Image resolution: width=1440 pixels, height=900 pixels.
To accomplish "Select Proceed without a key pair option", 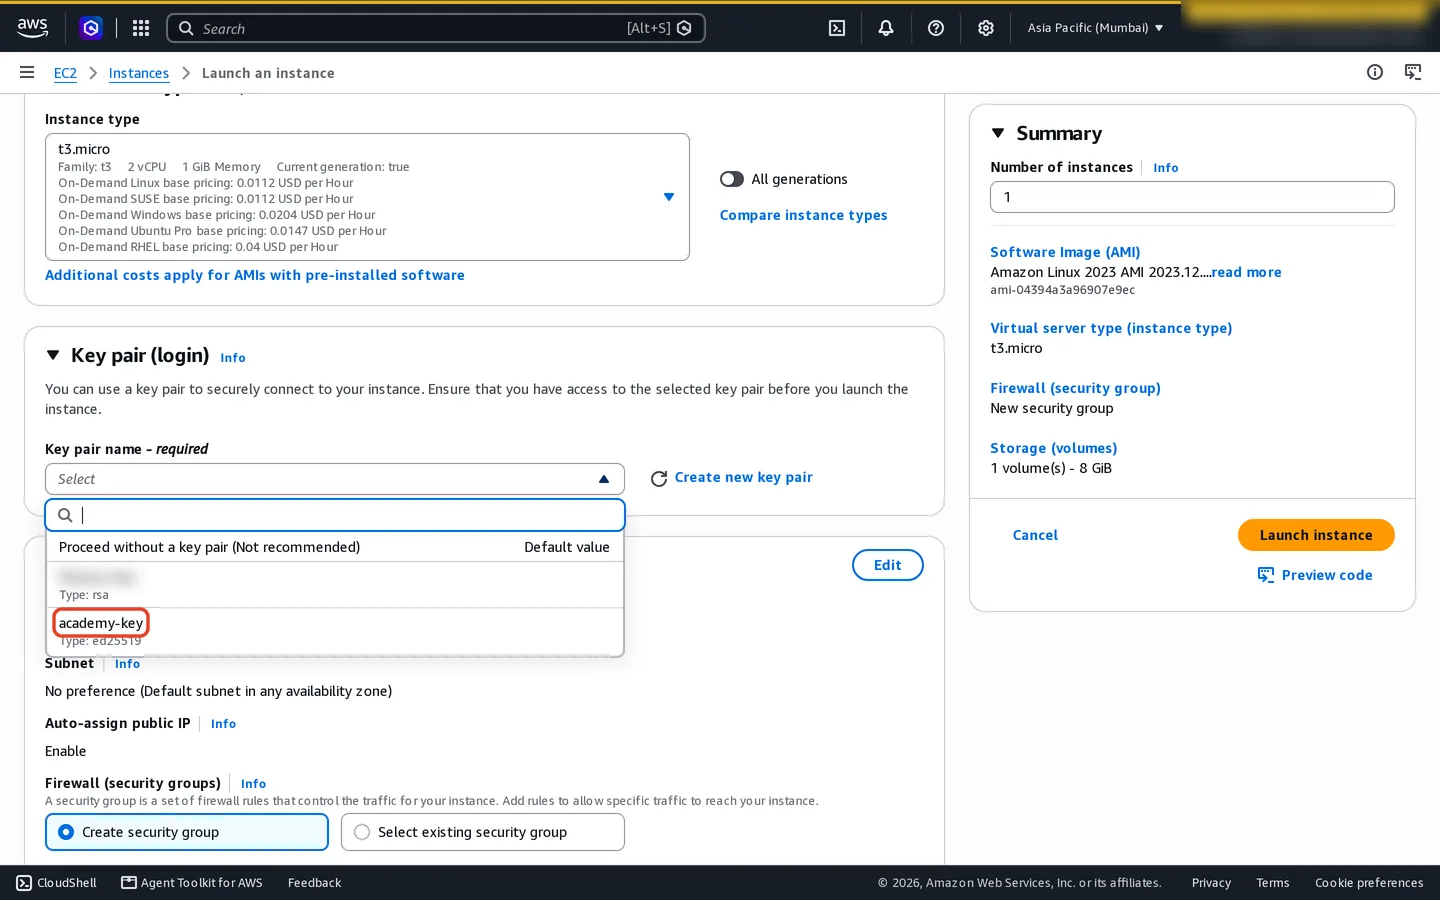I will pyautogui.click(x=335, y=547).
